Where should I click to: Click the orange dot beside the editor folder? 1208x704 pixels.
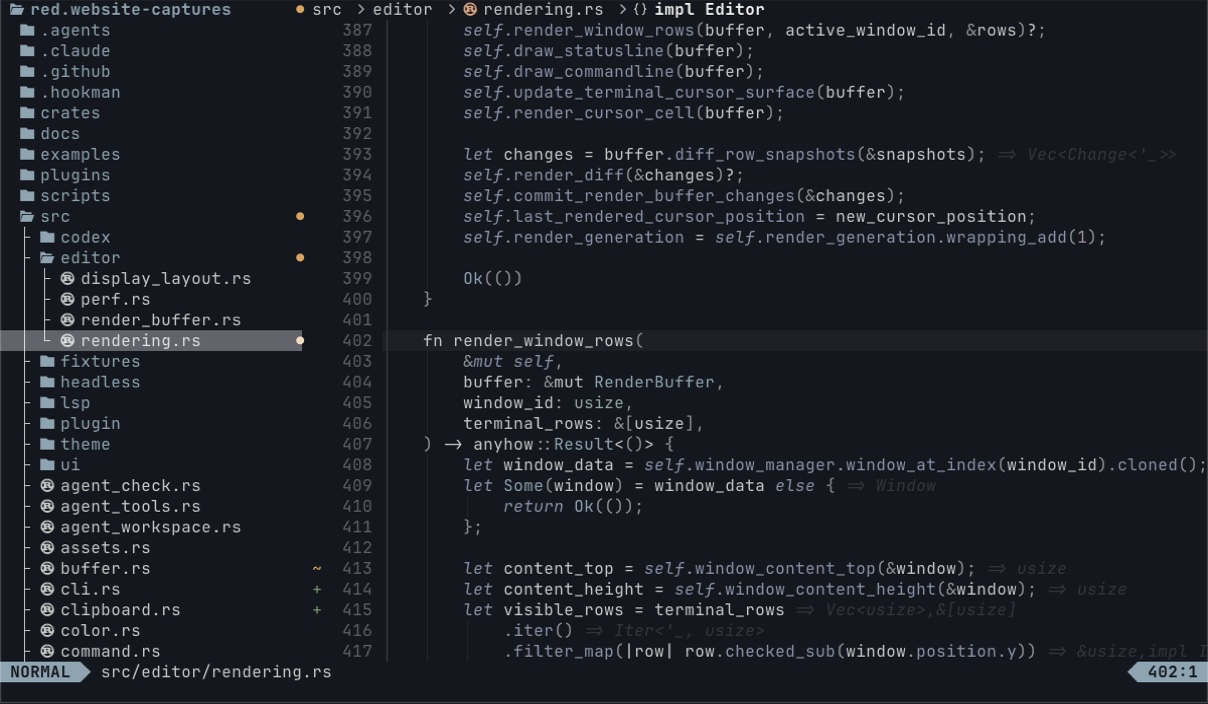tap(299, 258)
